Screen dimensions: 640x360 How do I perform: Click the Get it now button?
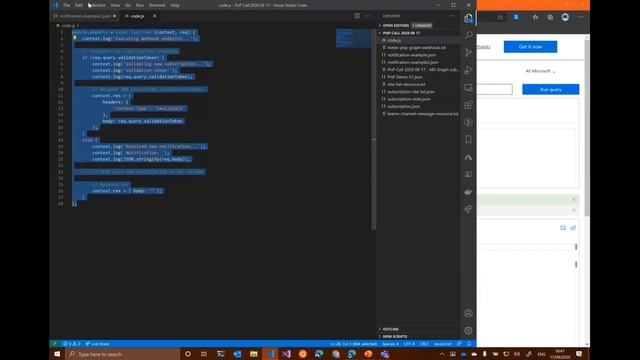530,47
